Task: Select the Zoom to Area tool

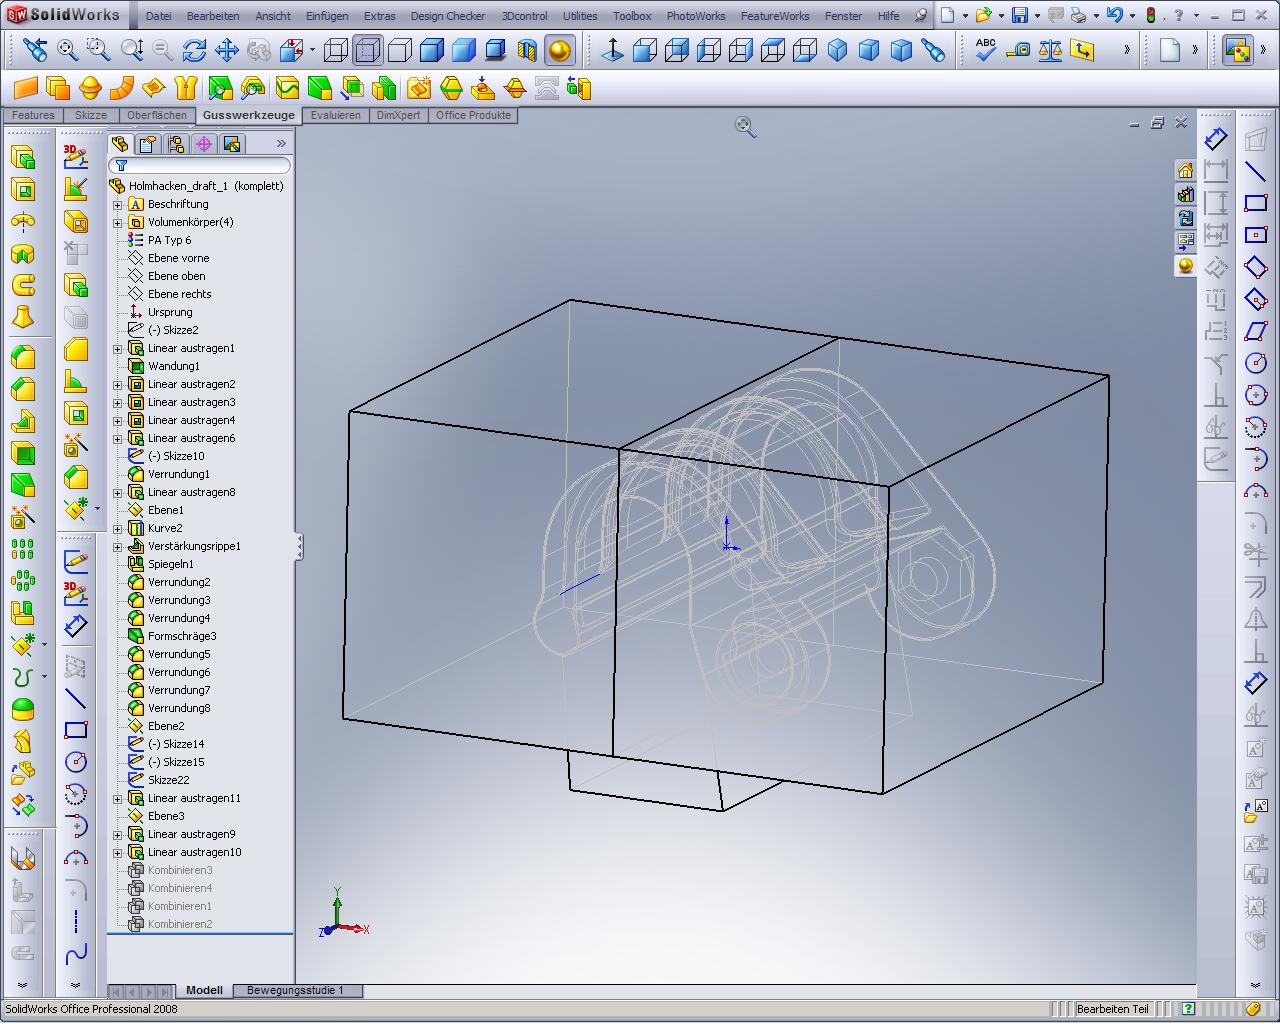Action: (98, 50)
